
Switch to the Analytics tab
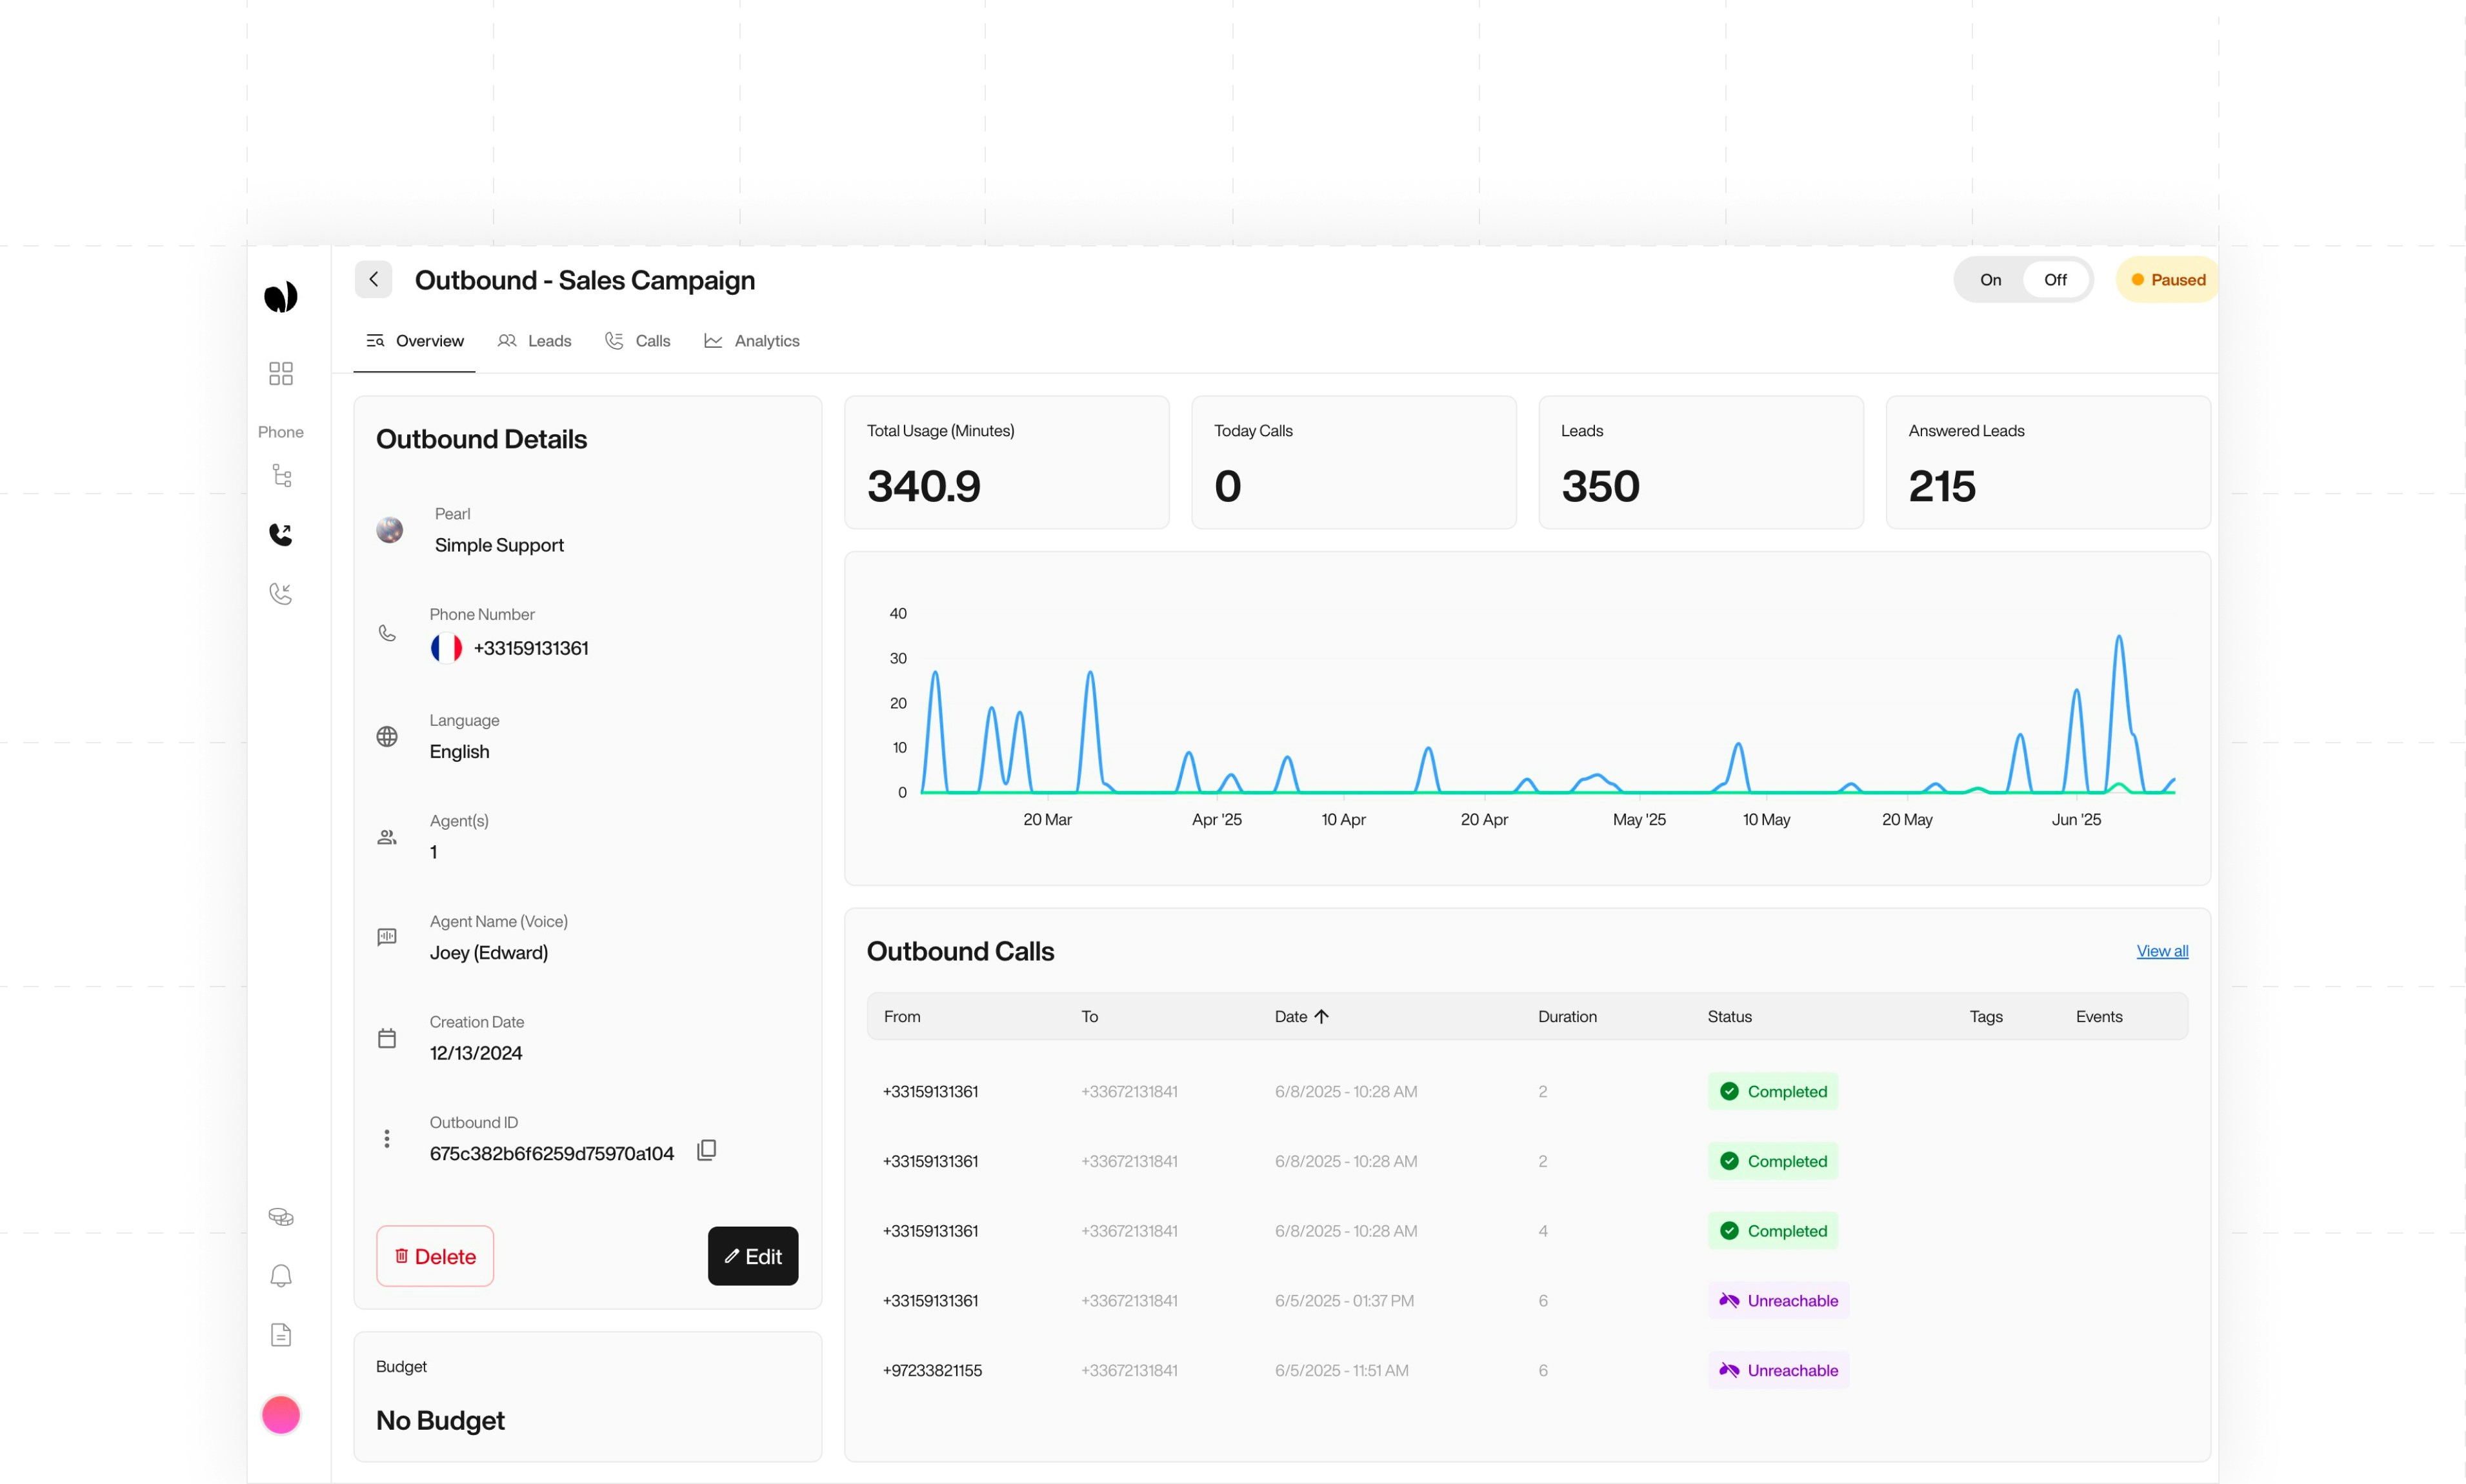[752, 341]
